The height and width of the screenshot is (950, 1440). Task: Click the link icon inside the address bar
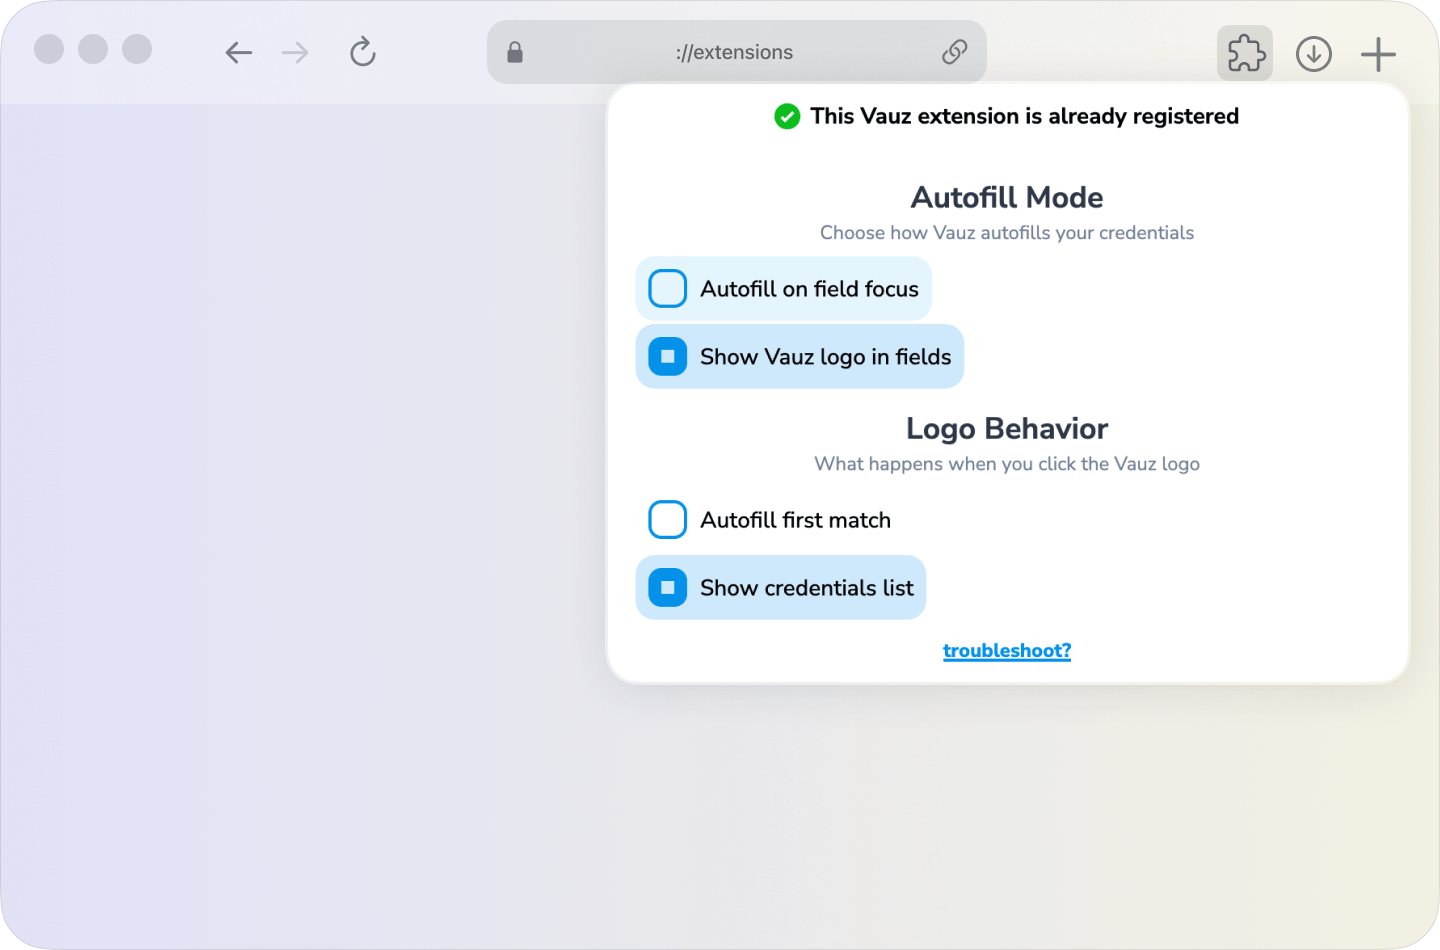(x=954, y=51)
